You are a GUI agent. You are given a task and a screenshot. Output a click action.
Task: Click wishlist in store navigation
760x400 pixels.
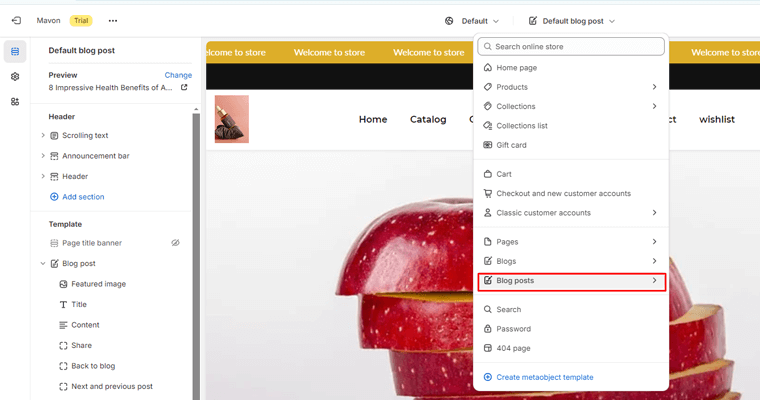(x=716, y=119)
